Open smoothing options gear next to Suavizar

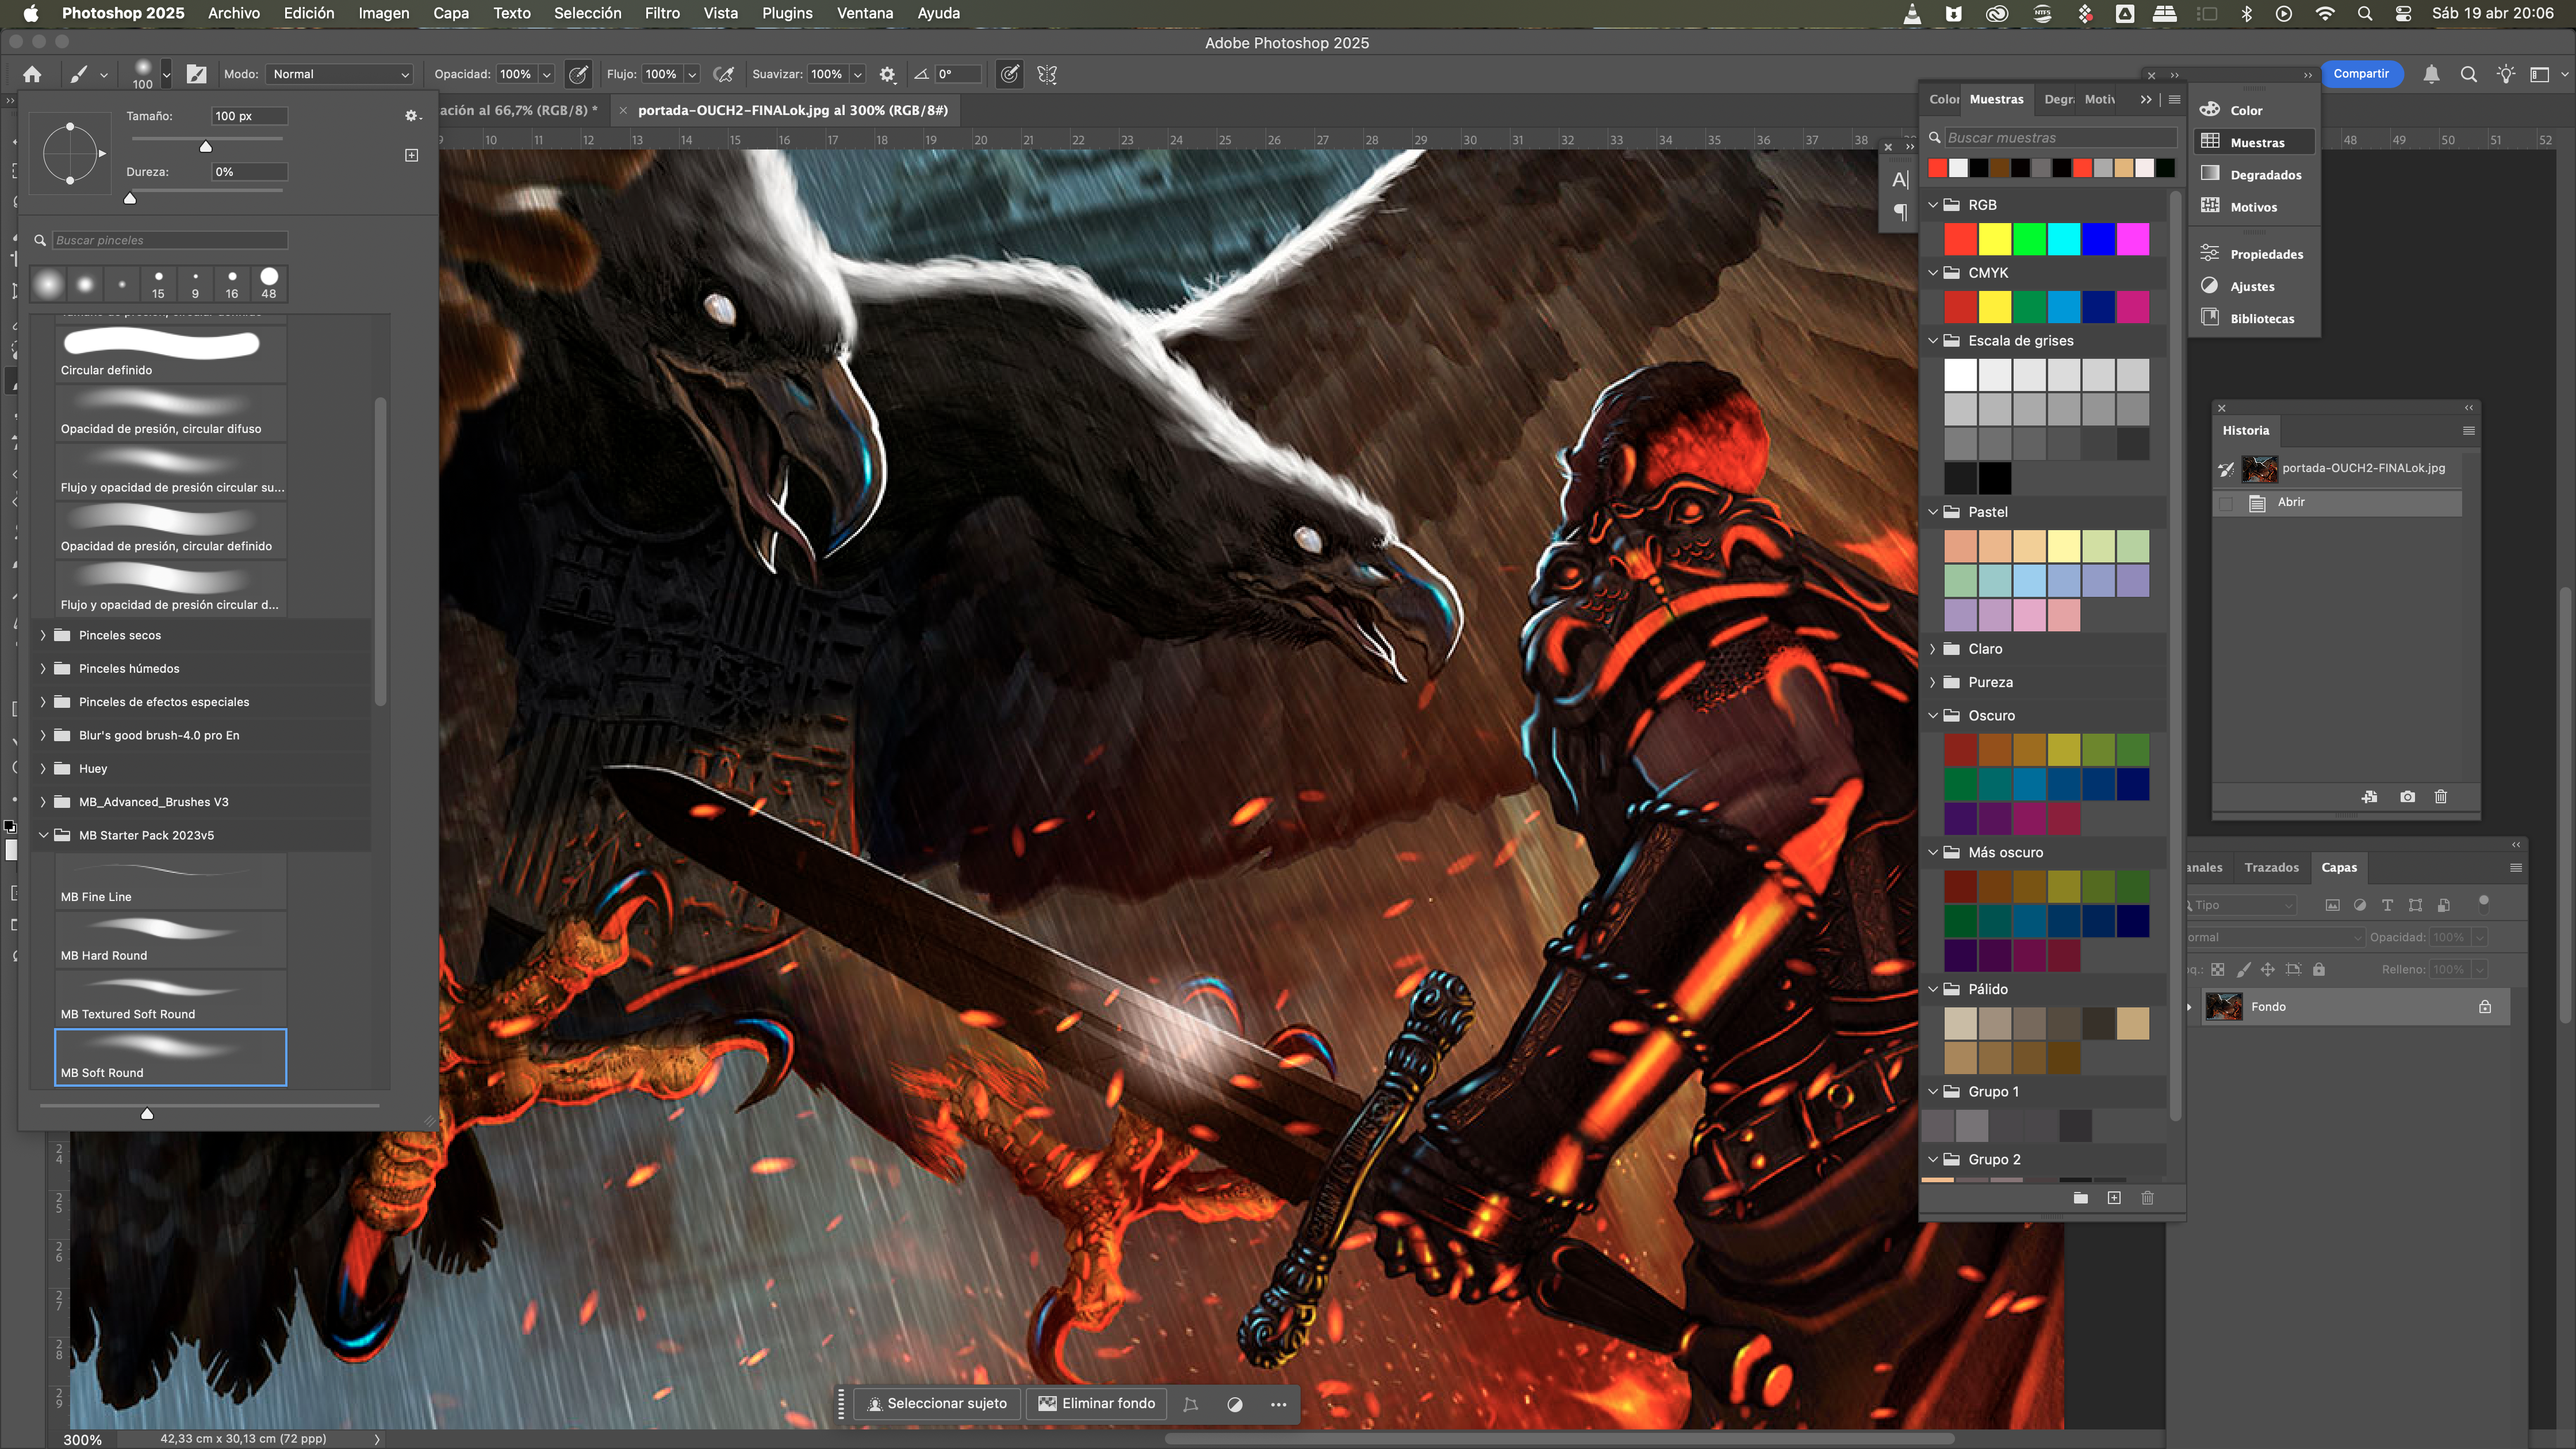pyautogui.click(x=887, y=74)
